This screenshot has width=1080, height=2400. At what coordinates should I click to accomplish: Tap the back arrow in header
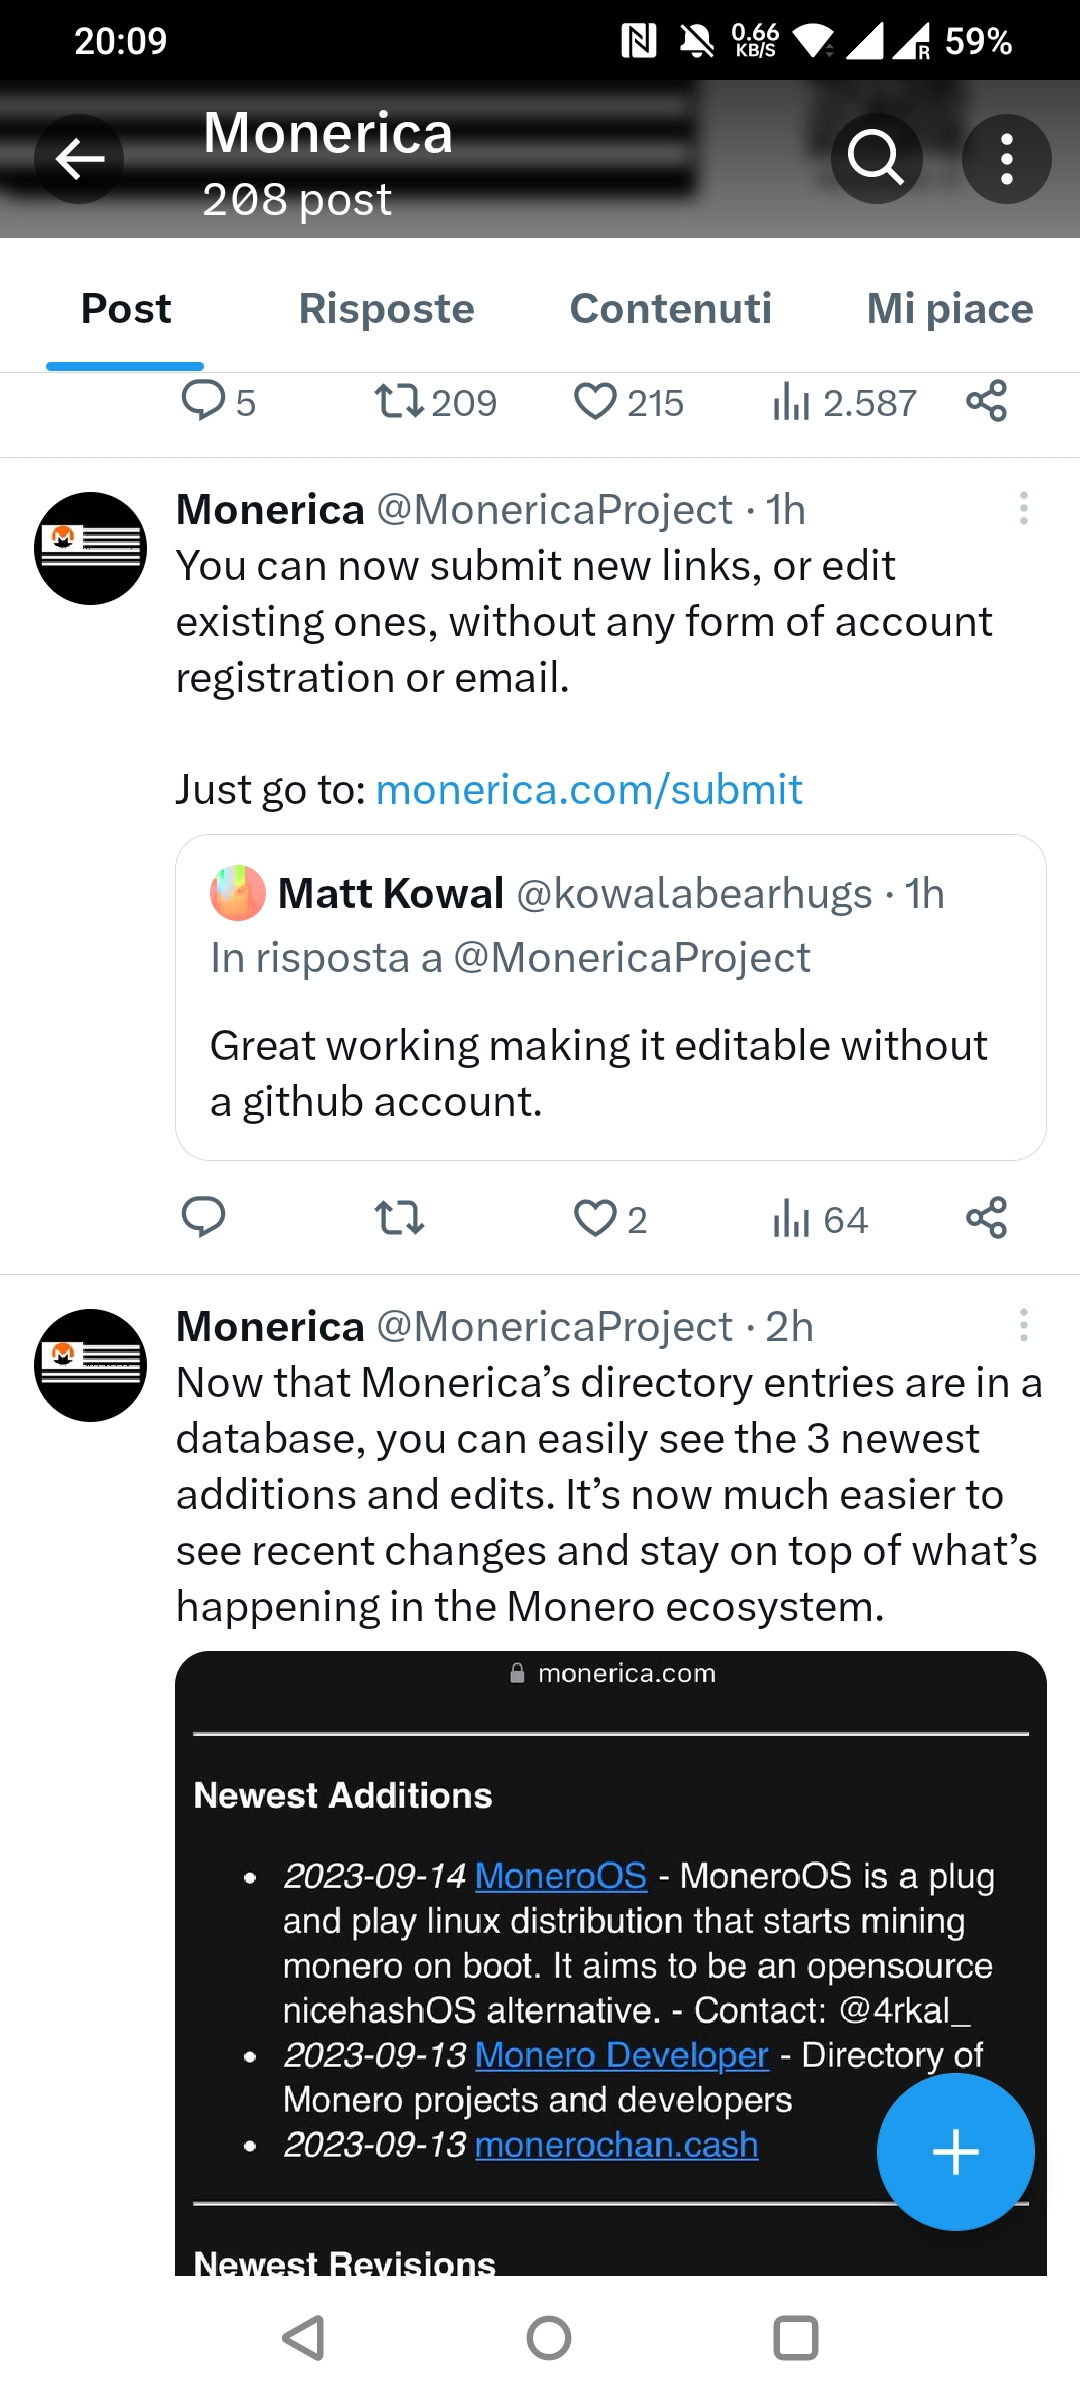[x=79, y=159]
